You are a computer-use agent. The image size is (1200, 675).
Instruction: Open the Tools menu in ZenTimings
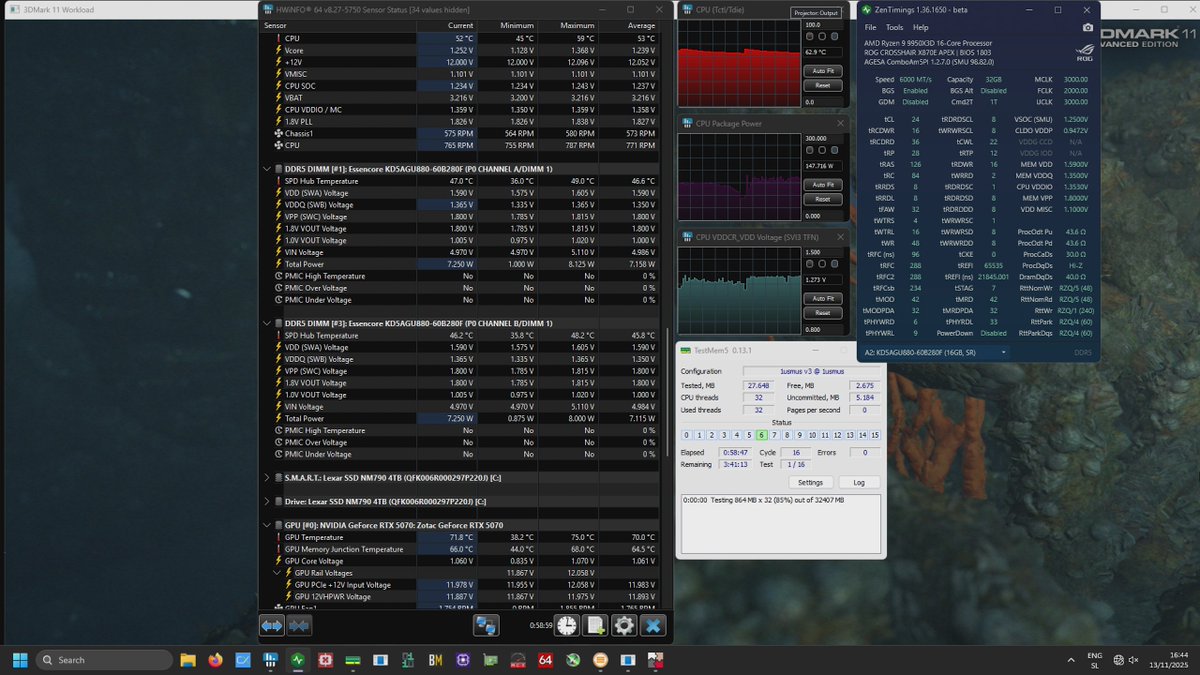[x=894, y=27]
